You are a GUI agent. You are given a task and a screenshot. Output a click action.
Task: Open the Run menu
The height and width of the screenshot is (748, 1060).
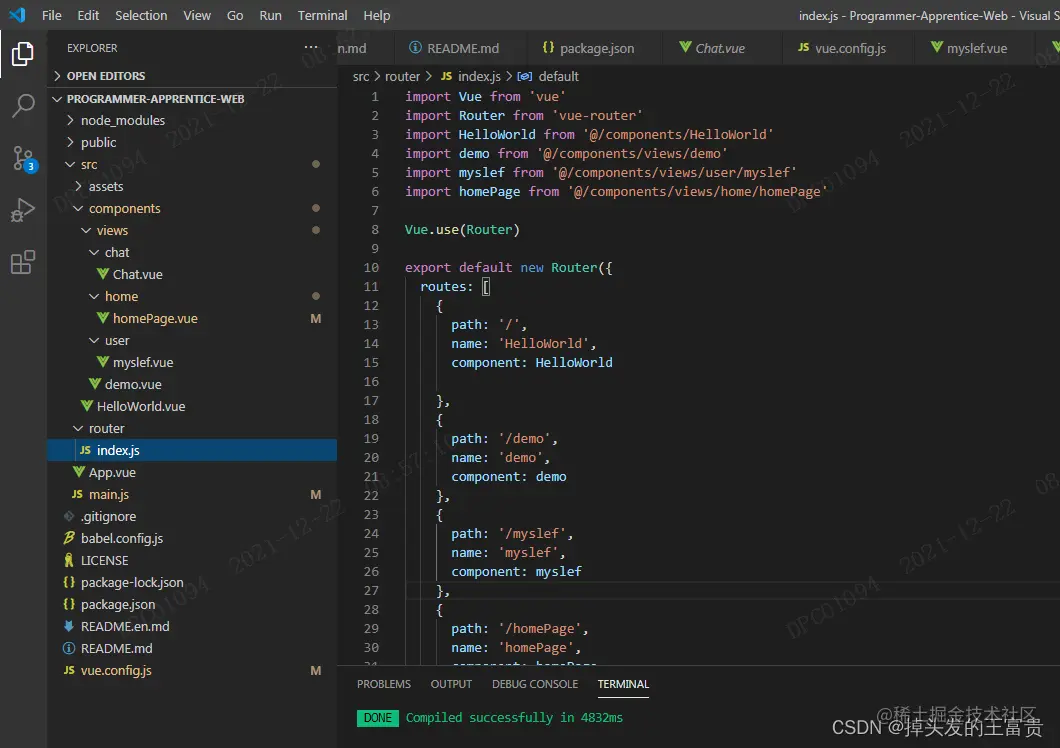270,15
